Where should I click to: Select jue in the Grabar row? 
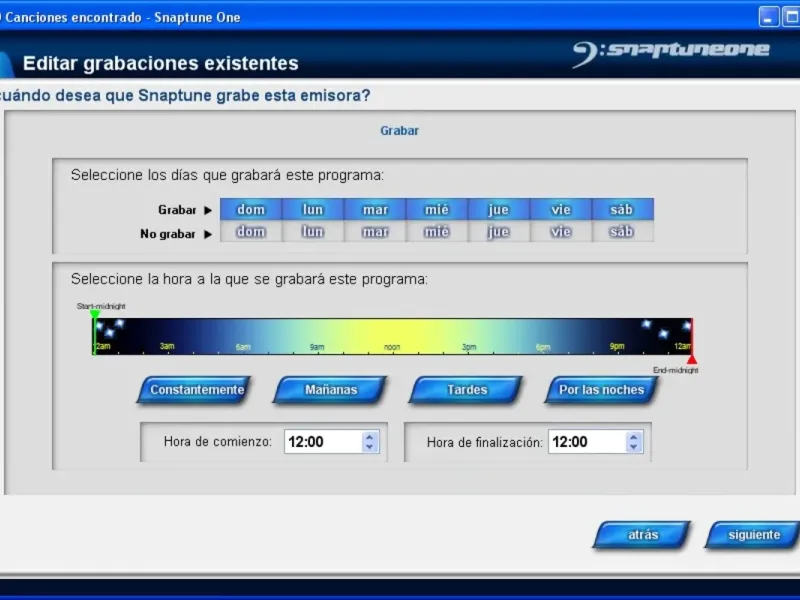(498, 209)
